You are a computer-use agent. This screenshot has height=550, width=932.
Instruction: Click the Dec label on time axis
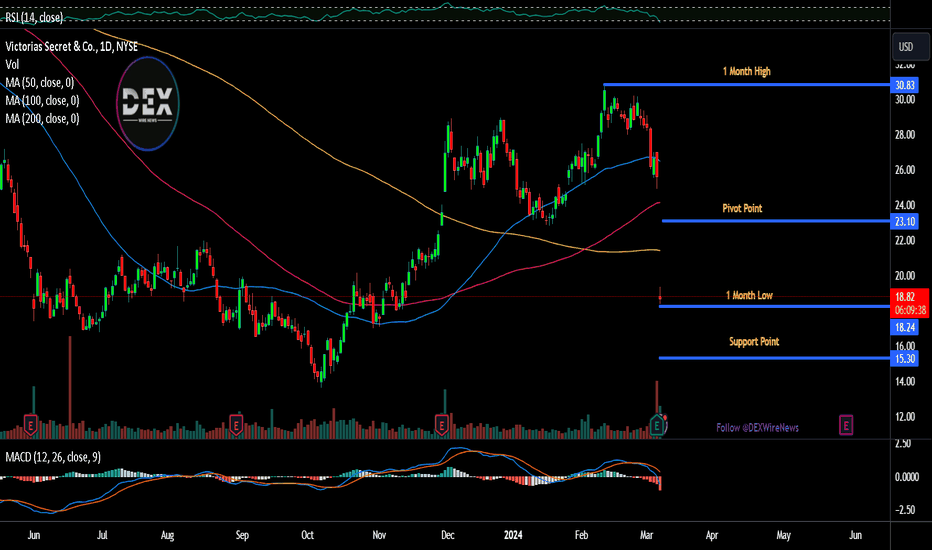point(448,535)
